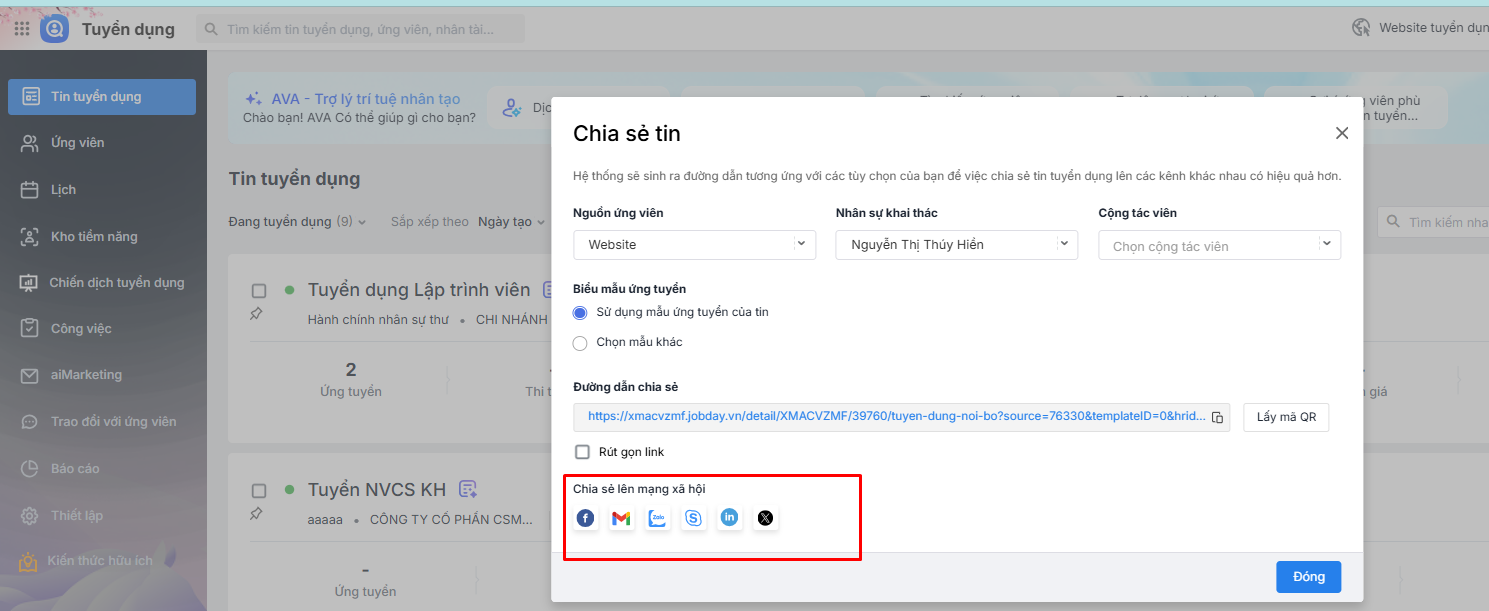Open Công việc in the sidebar
1489x611 pixels.
(x=102, y=329)
